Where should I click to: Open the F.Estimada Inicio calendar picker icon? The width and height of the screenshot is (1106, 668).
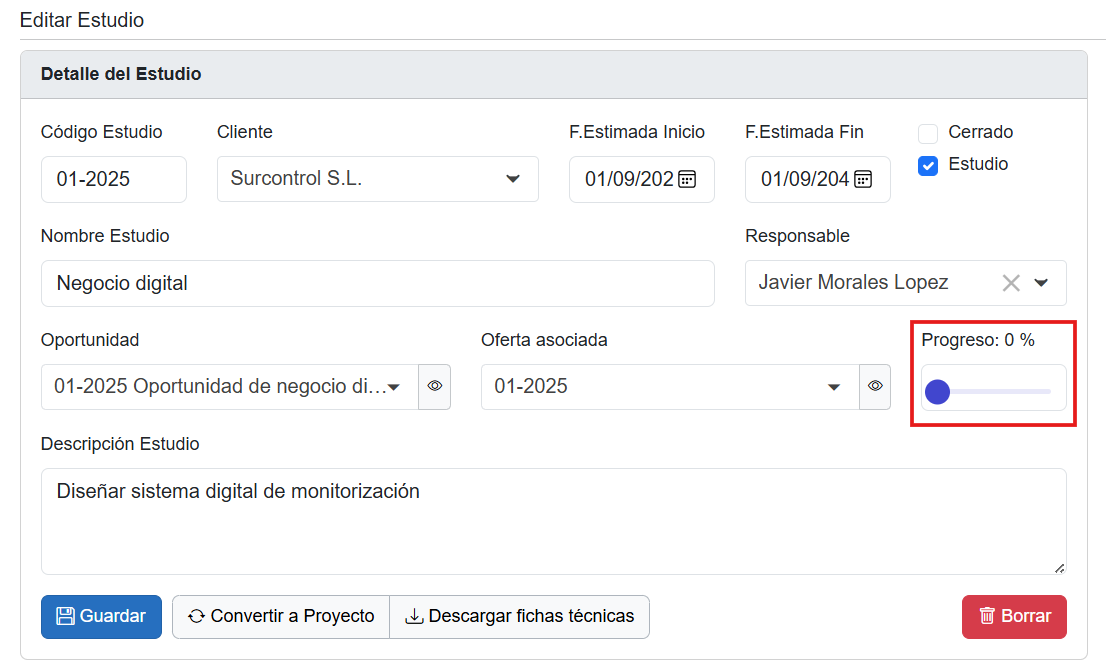click(687, 179)
